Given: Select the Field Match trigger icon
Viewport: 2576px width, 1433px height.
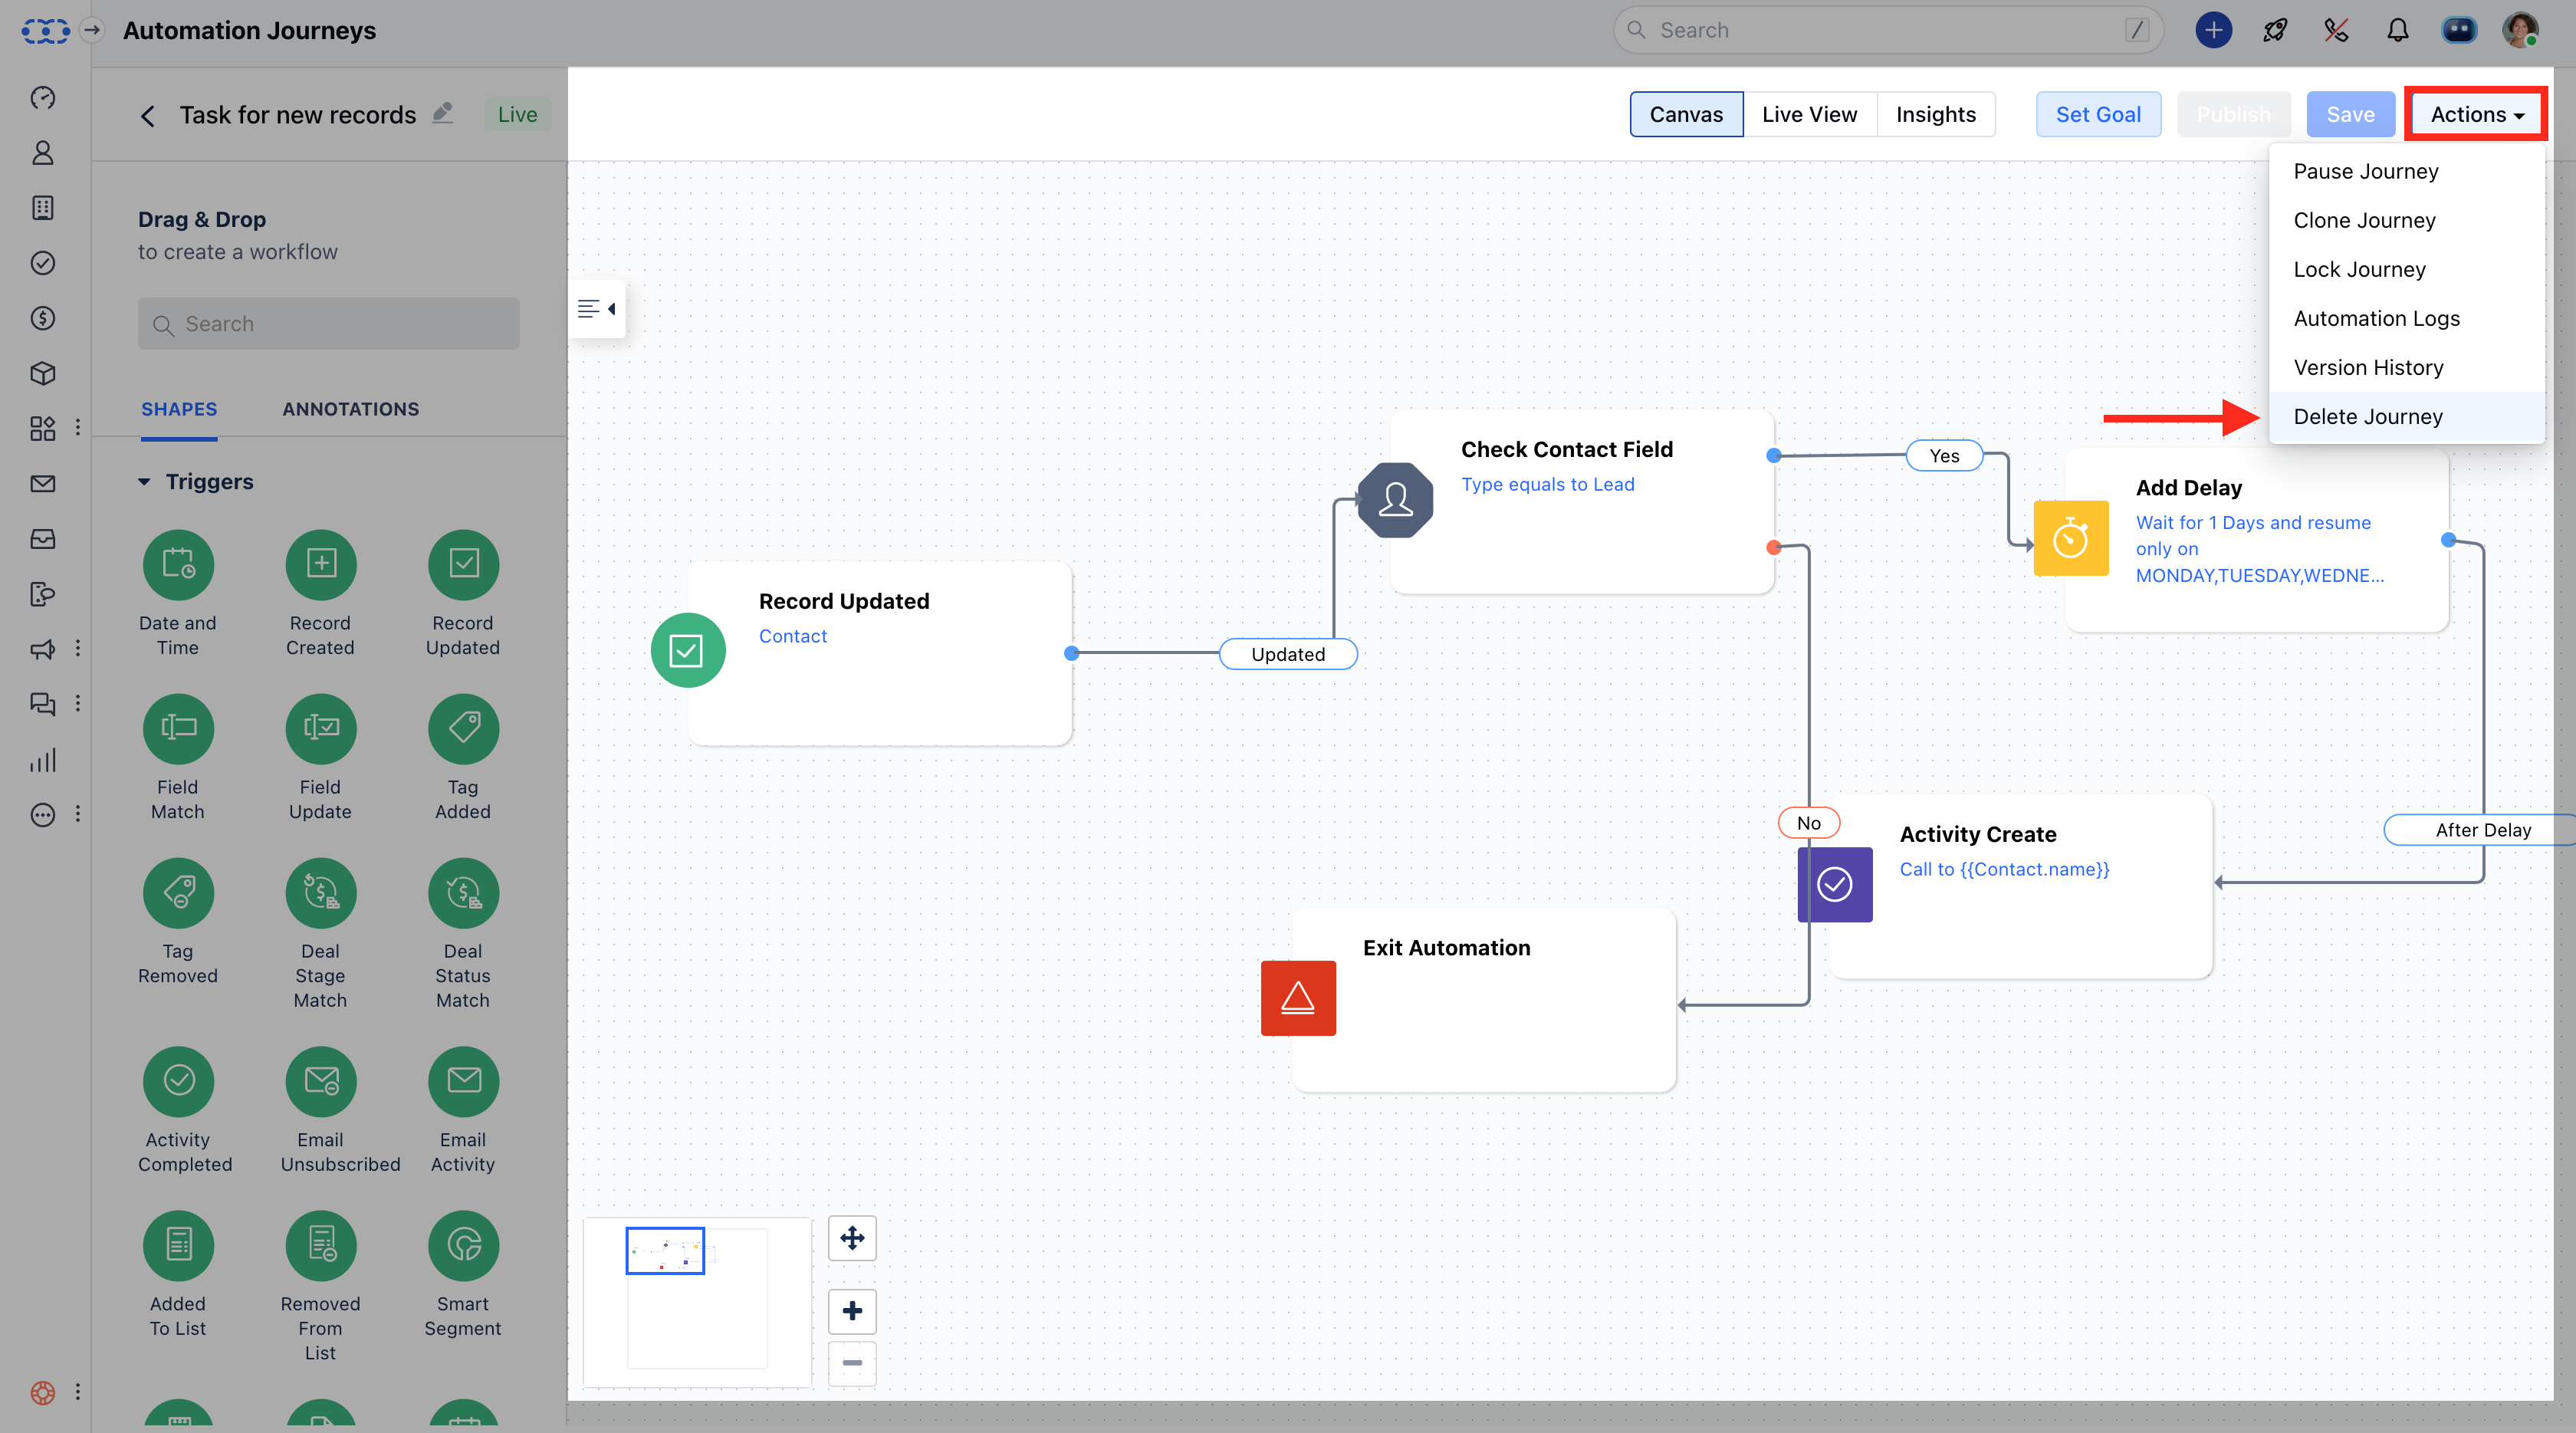Looking at the screenshot, I should tap(178, 729).
